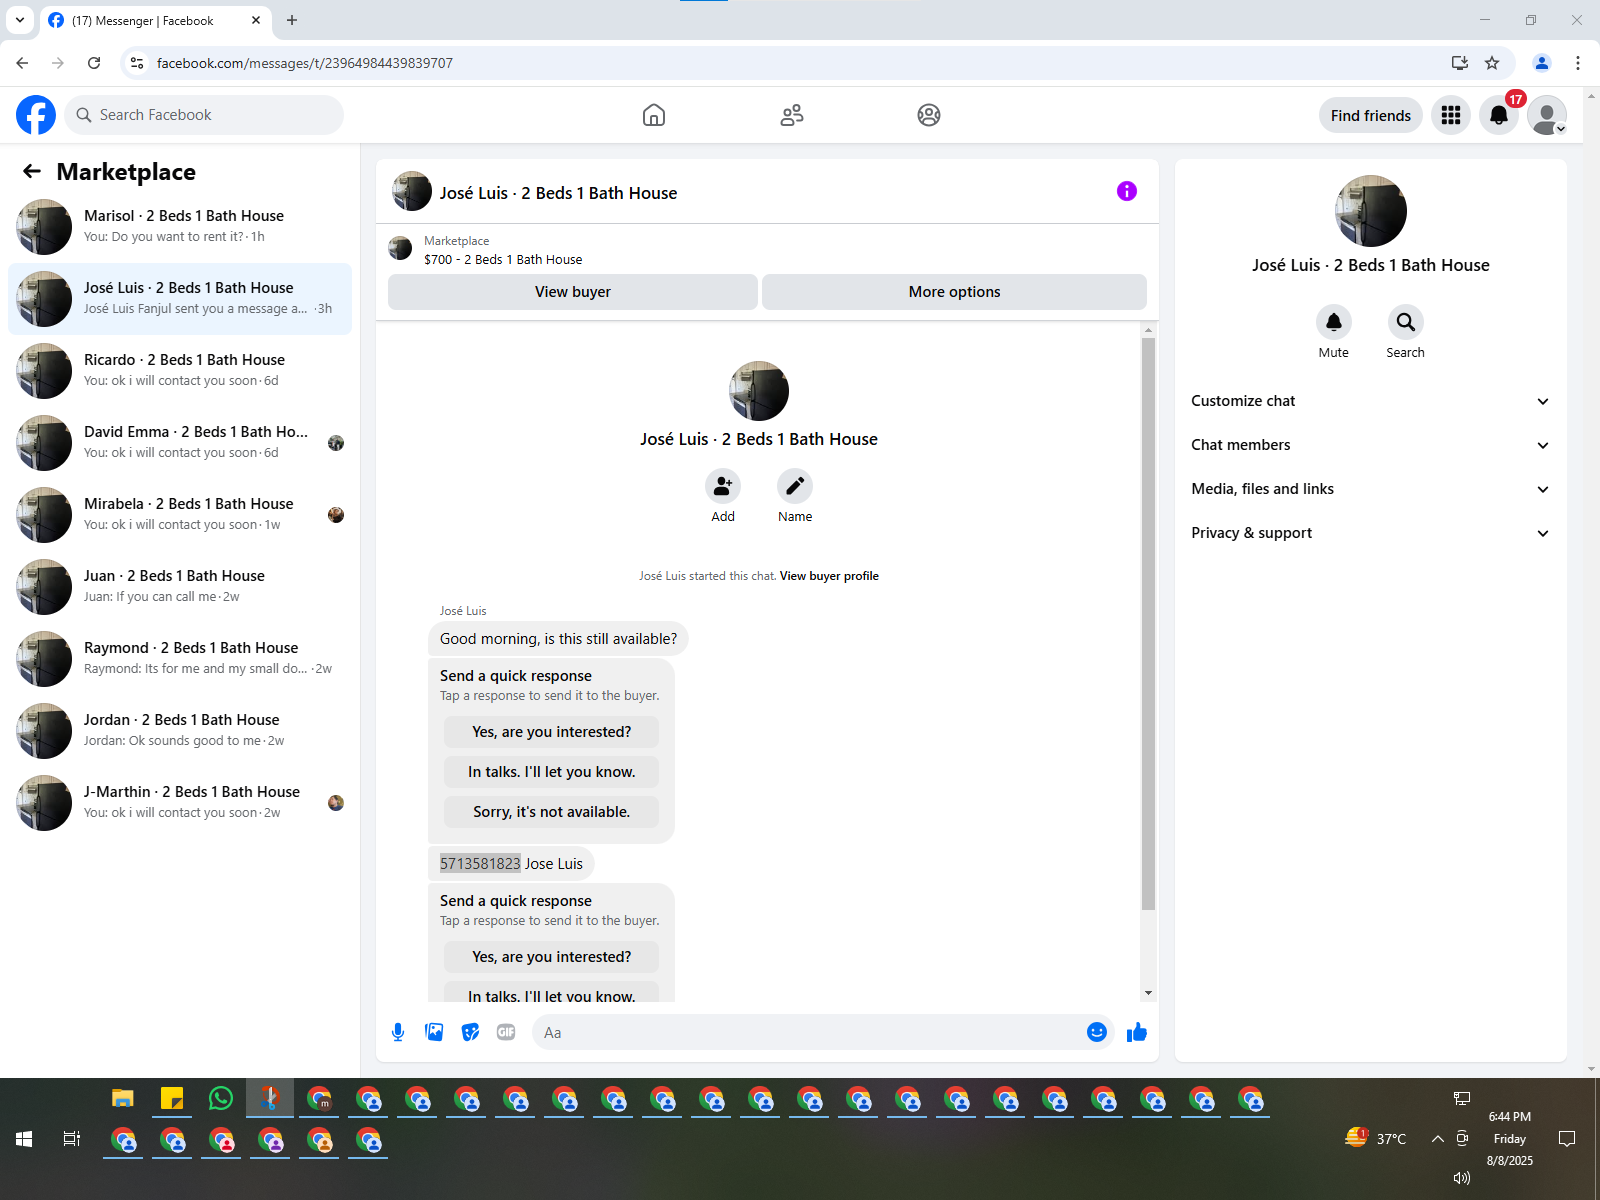Open Windows Start menu
The width and height of the screenshot is (1600, 1200).
24,1139
